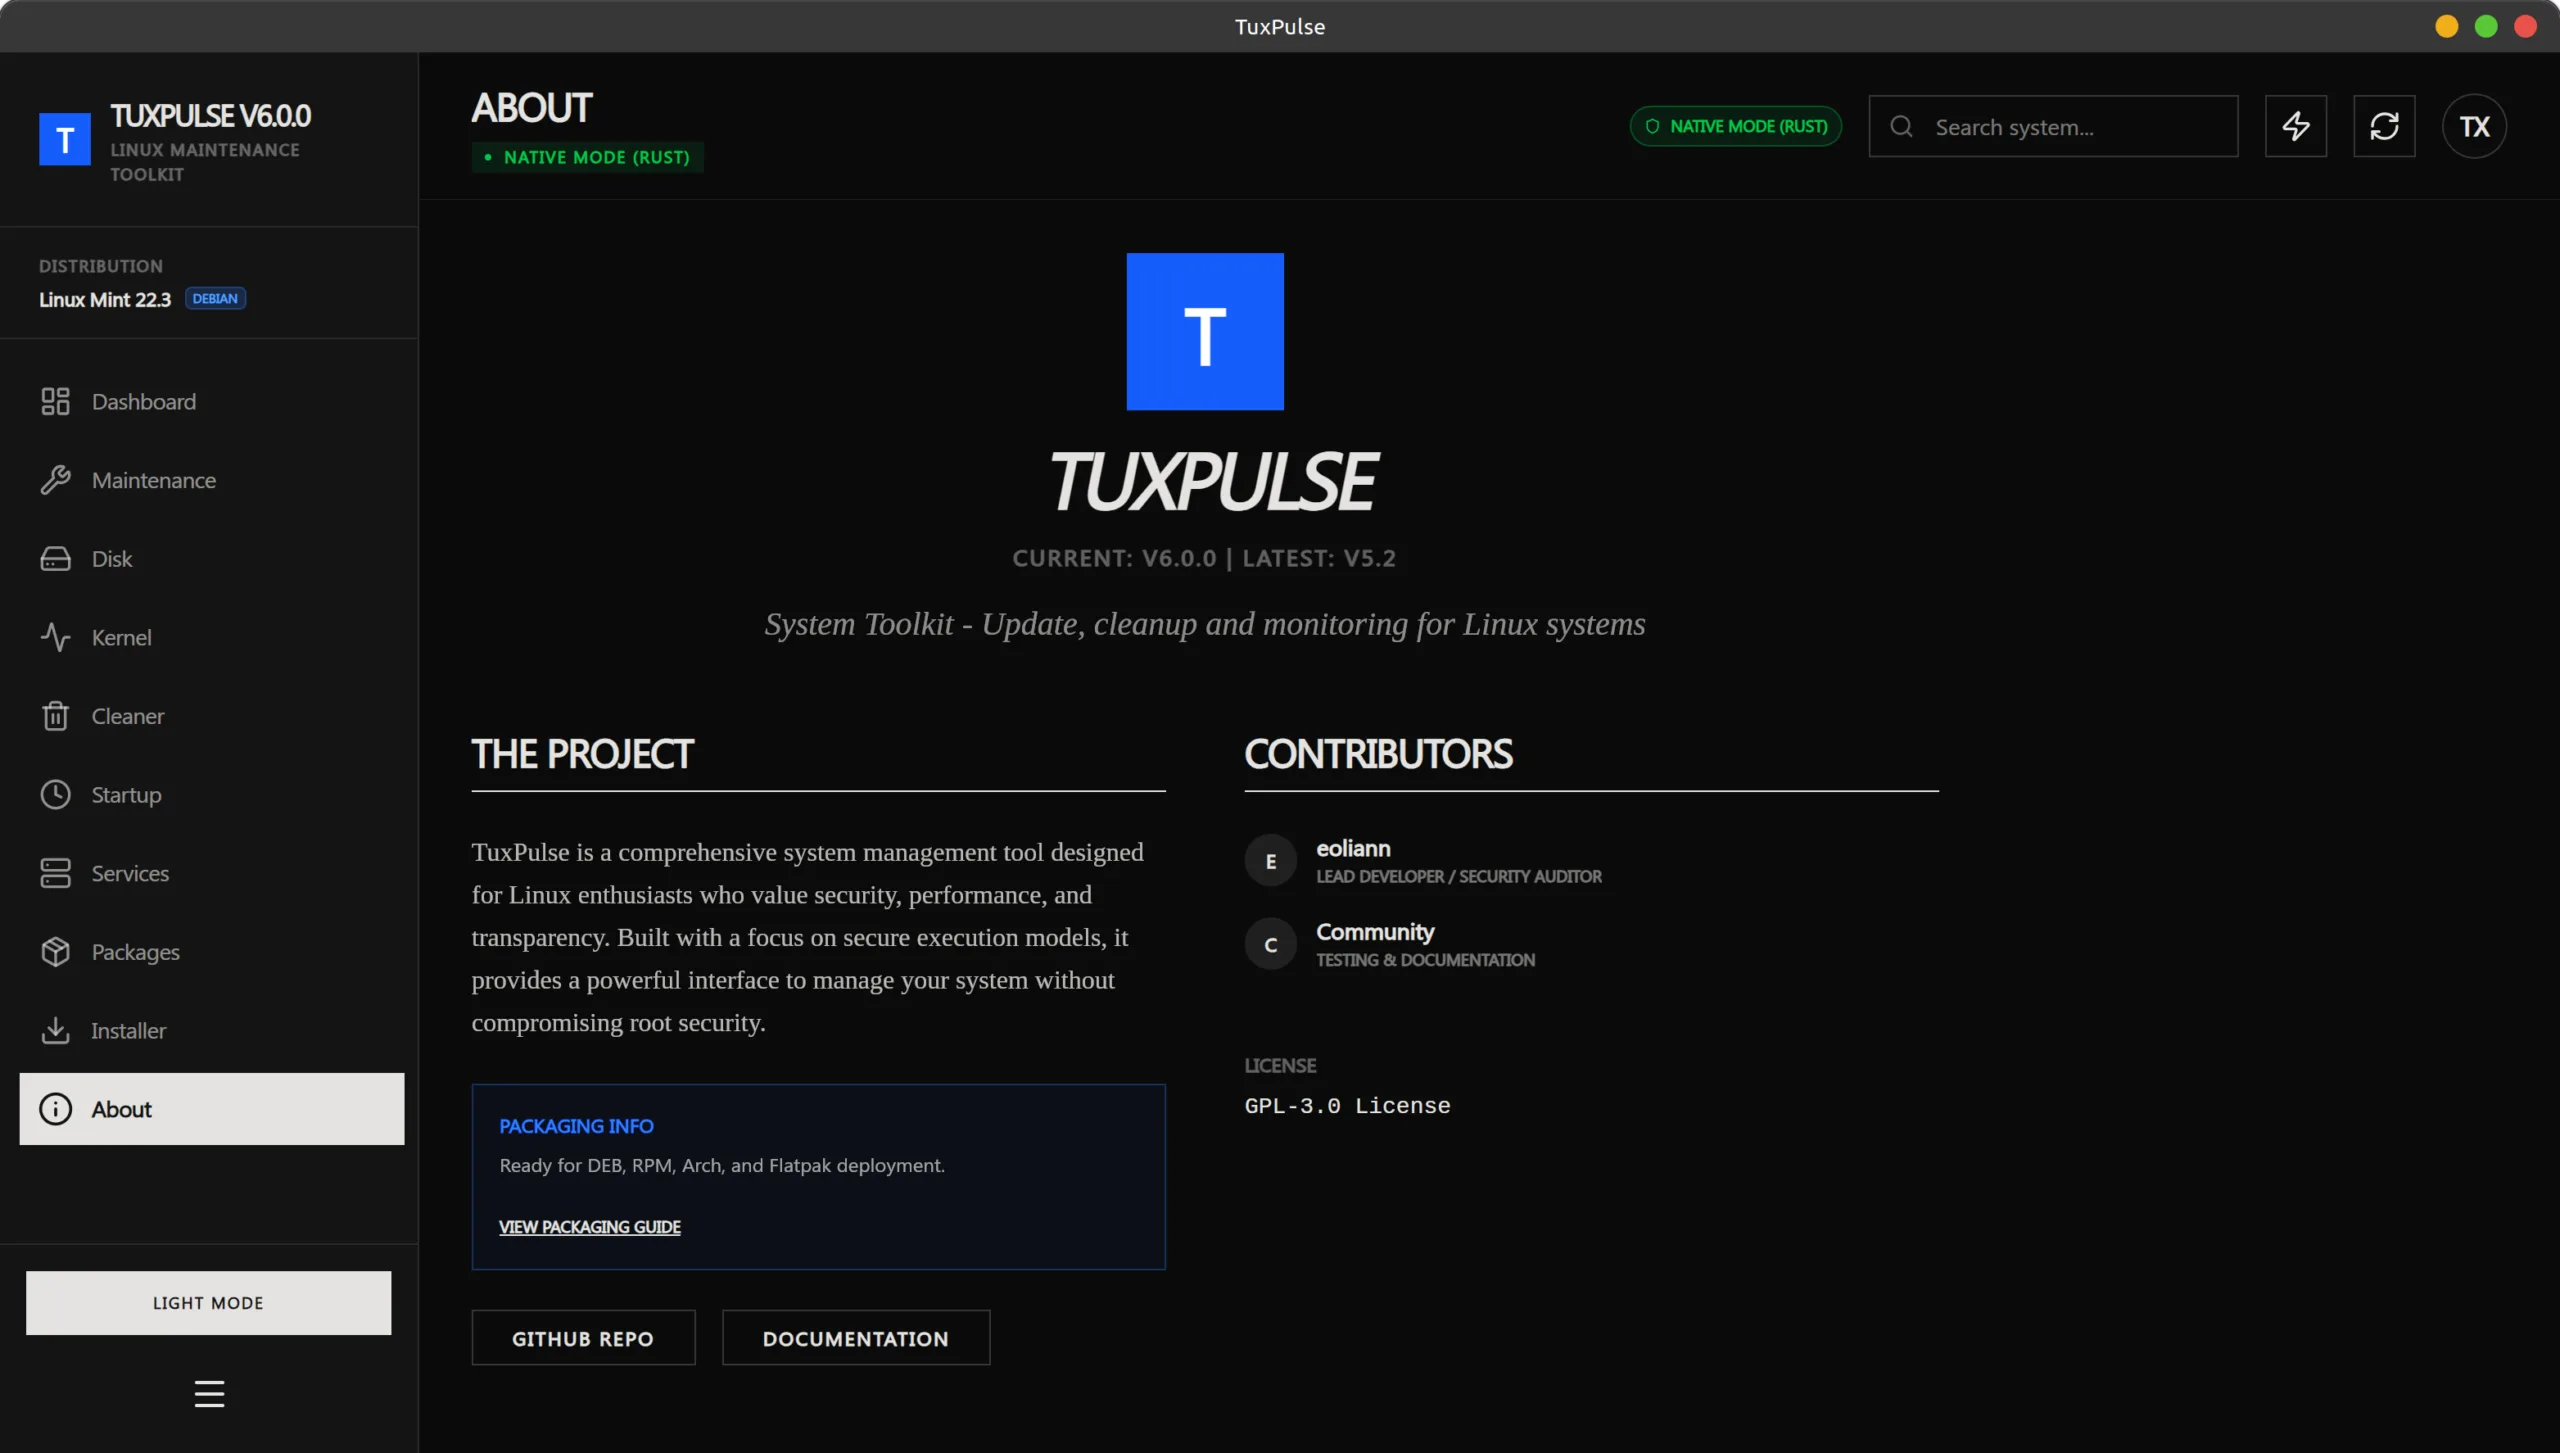
Task: Click the Packages box icon
Action: (55, 952)
